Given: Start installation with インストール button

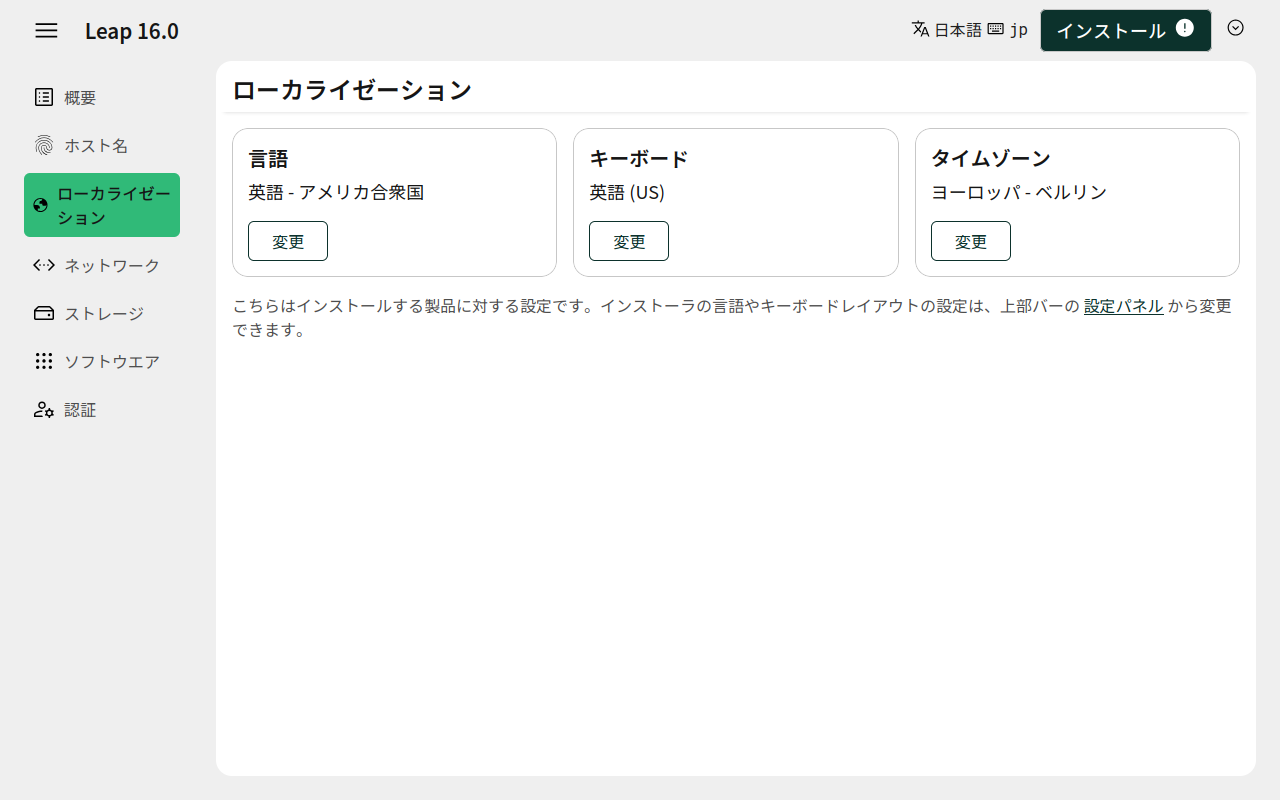Looking at the screenshot, I should [x=1126, y=30].
